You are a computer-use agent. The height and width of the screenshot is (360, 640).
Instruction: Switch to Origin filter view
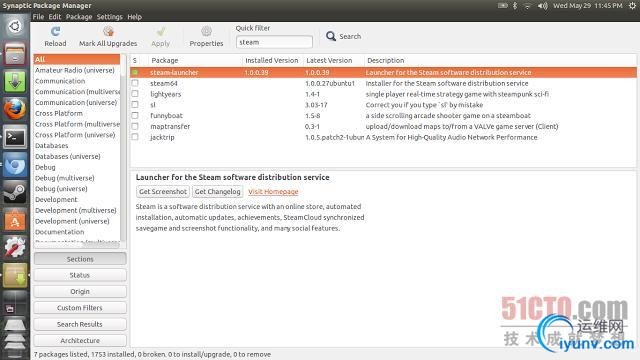point(80,291)
